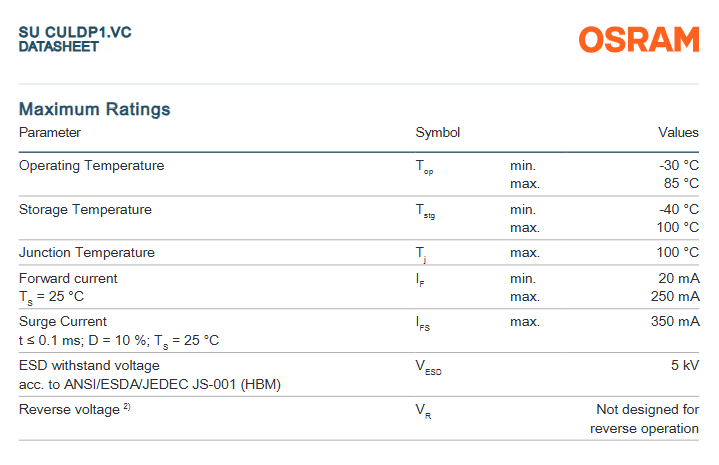Open footnote 2 next to Reverse voltage
The height and width of the screenshot is (465, 719).
(127, 406)
